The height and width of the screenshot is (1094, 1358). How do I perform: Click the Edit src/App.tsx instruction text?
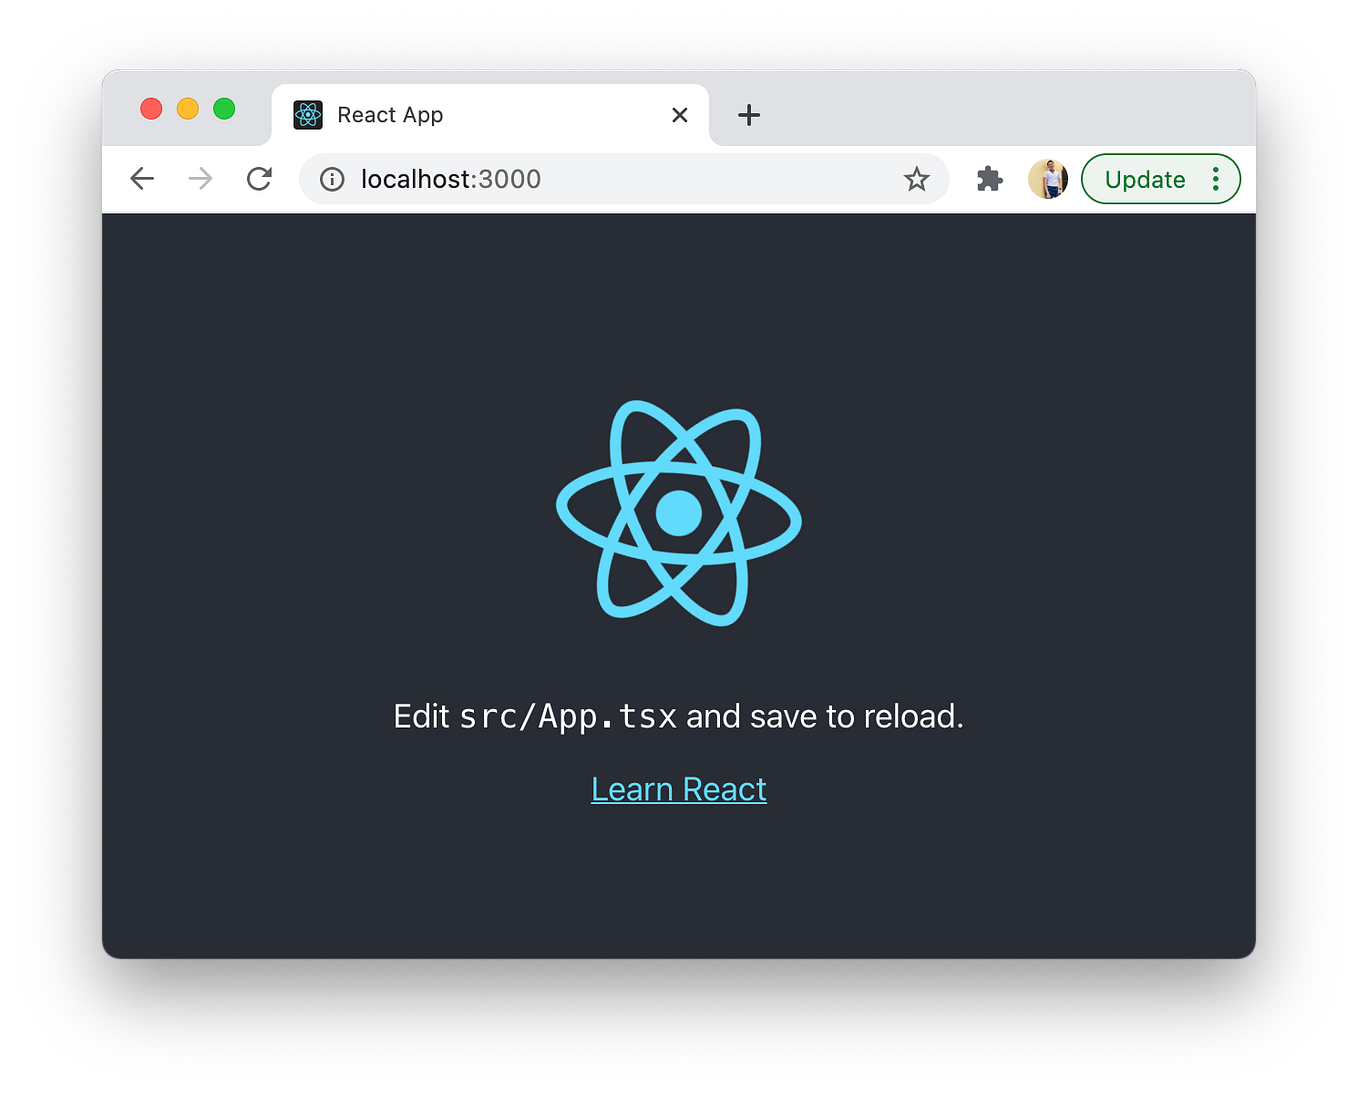[x=678, y=716]
